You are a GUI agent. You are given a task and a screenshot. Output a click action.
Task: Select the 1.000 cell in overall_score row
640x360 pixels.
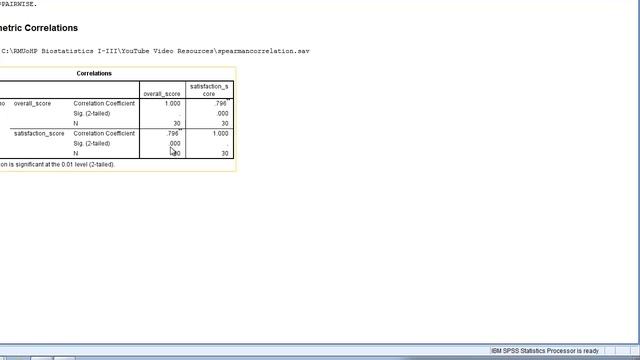coord(172,104)
